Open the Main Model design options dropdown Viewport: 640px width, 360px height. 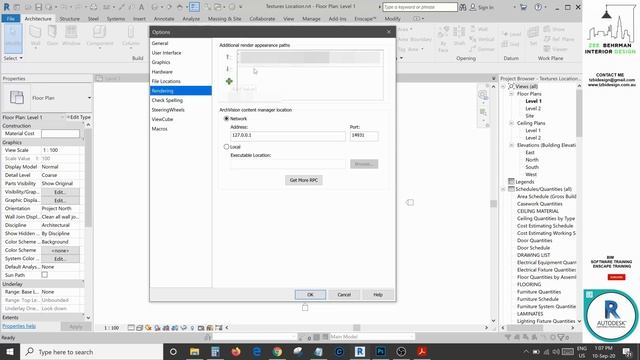click(371, 337)
